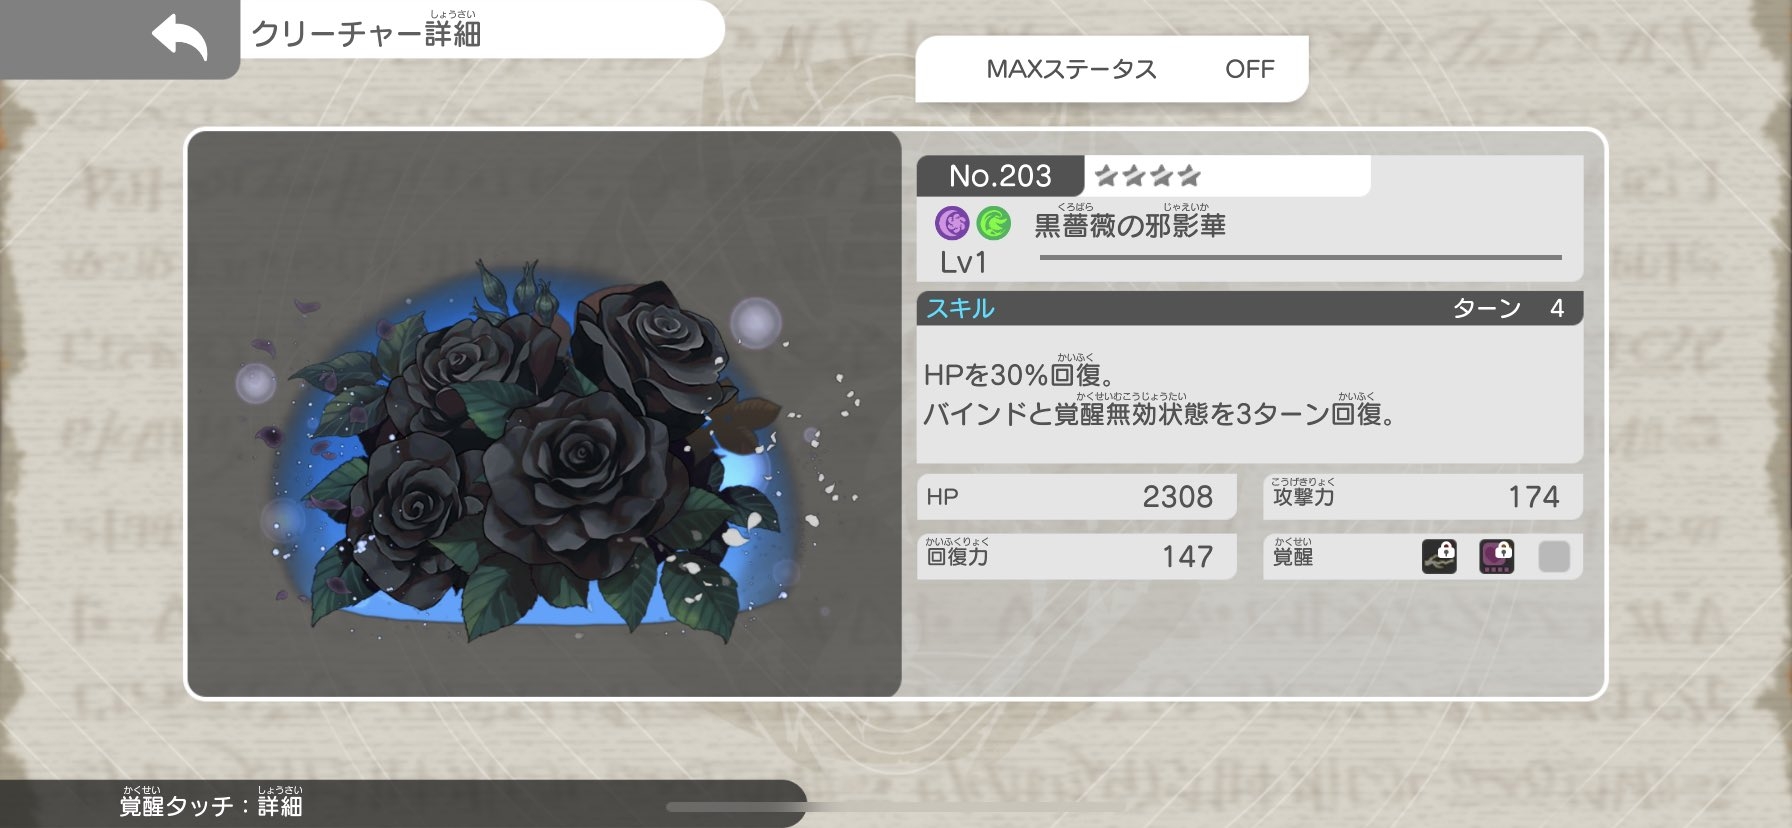
Task: Tap the purple dark attribute icon
Action: tap(952, 223)
